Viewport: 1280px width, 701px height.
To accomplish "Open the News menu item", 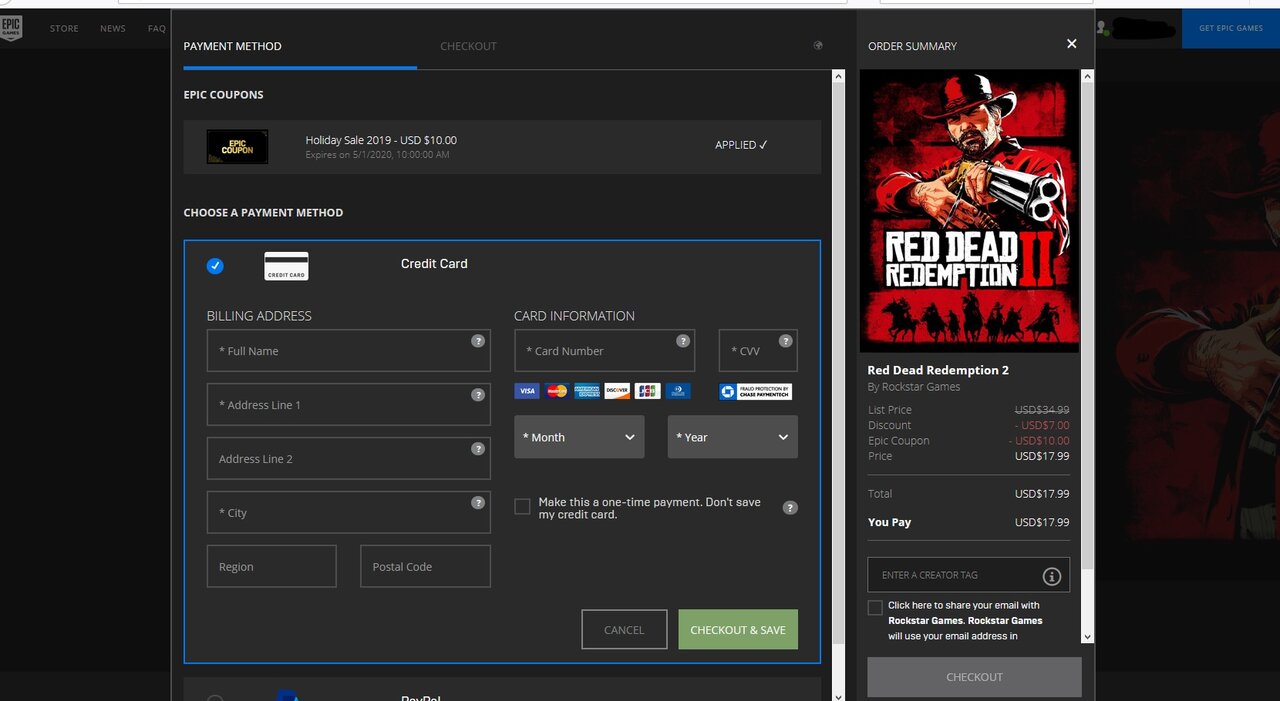I will tap(113, 28).
